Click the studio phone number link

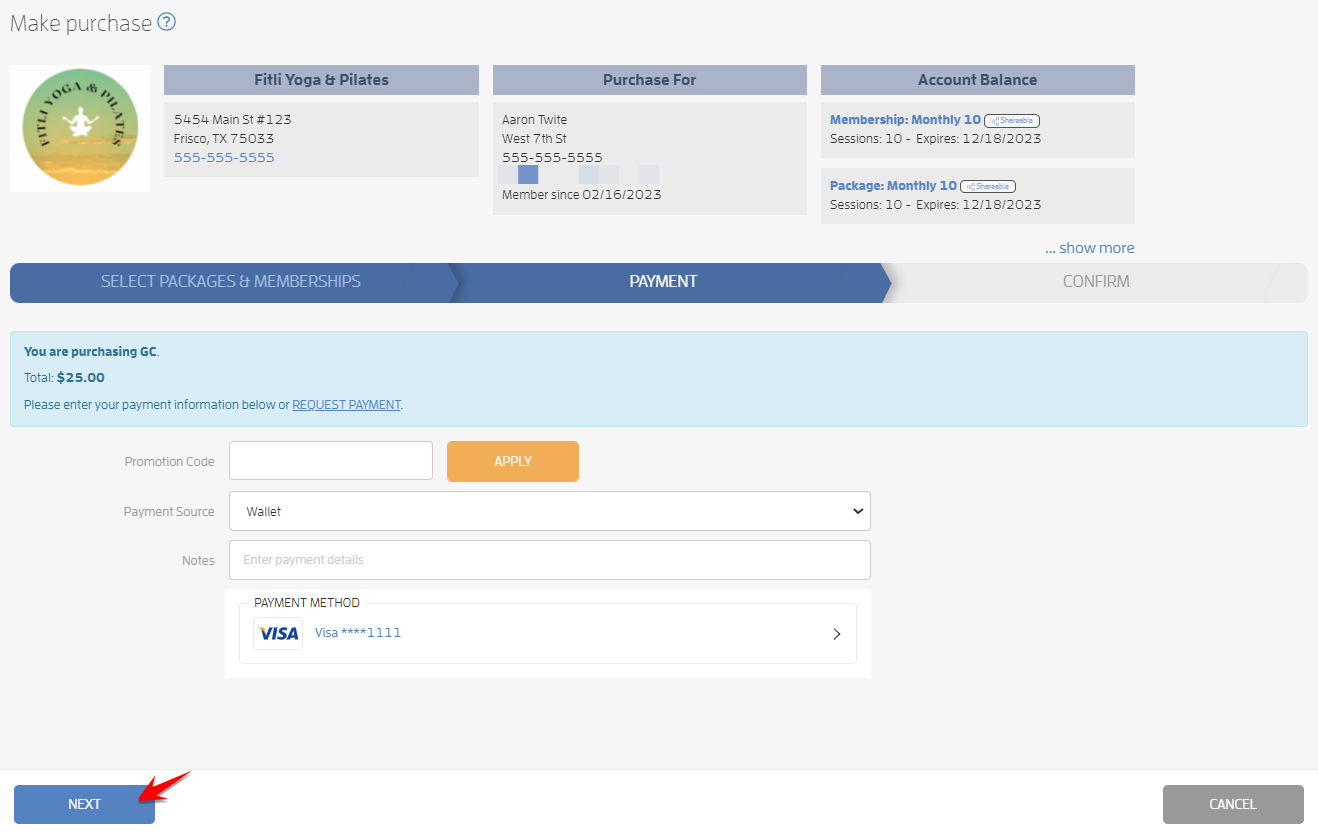click(224, 158)
